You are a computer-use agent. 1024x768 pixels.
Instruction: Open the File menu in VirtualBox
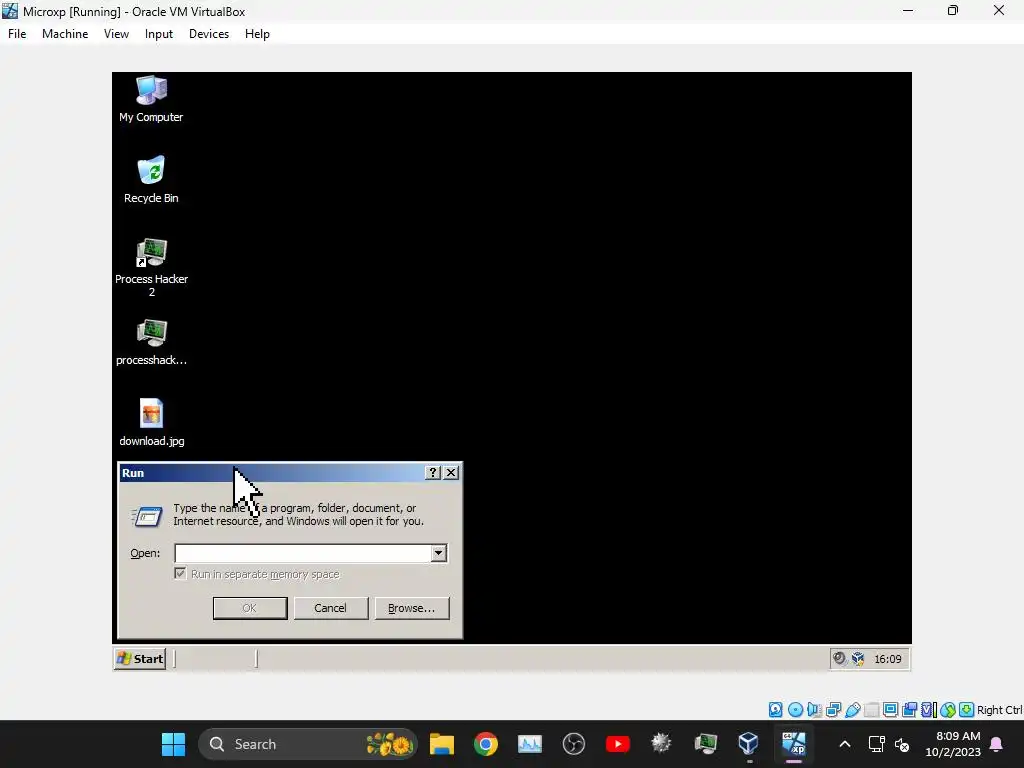[17, 34]
